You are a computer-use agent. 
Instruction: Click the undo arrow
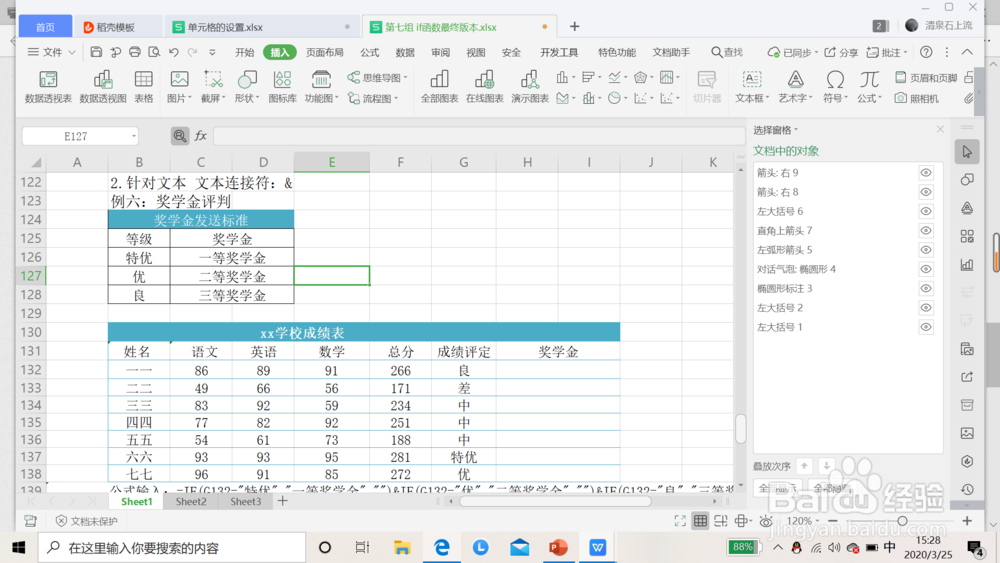(173, 52)
